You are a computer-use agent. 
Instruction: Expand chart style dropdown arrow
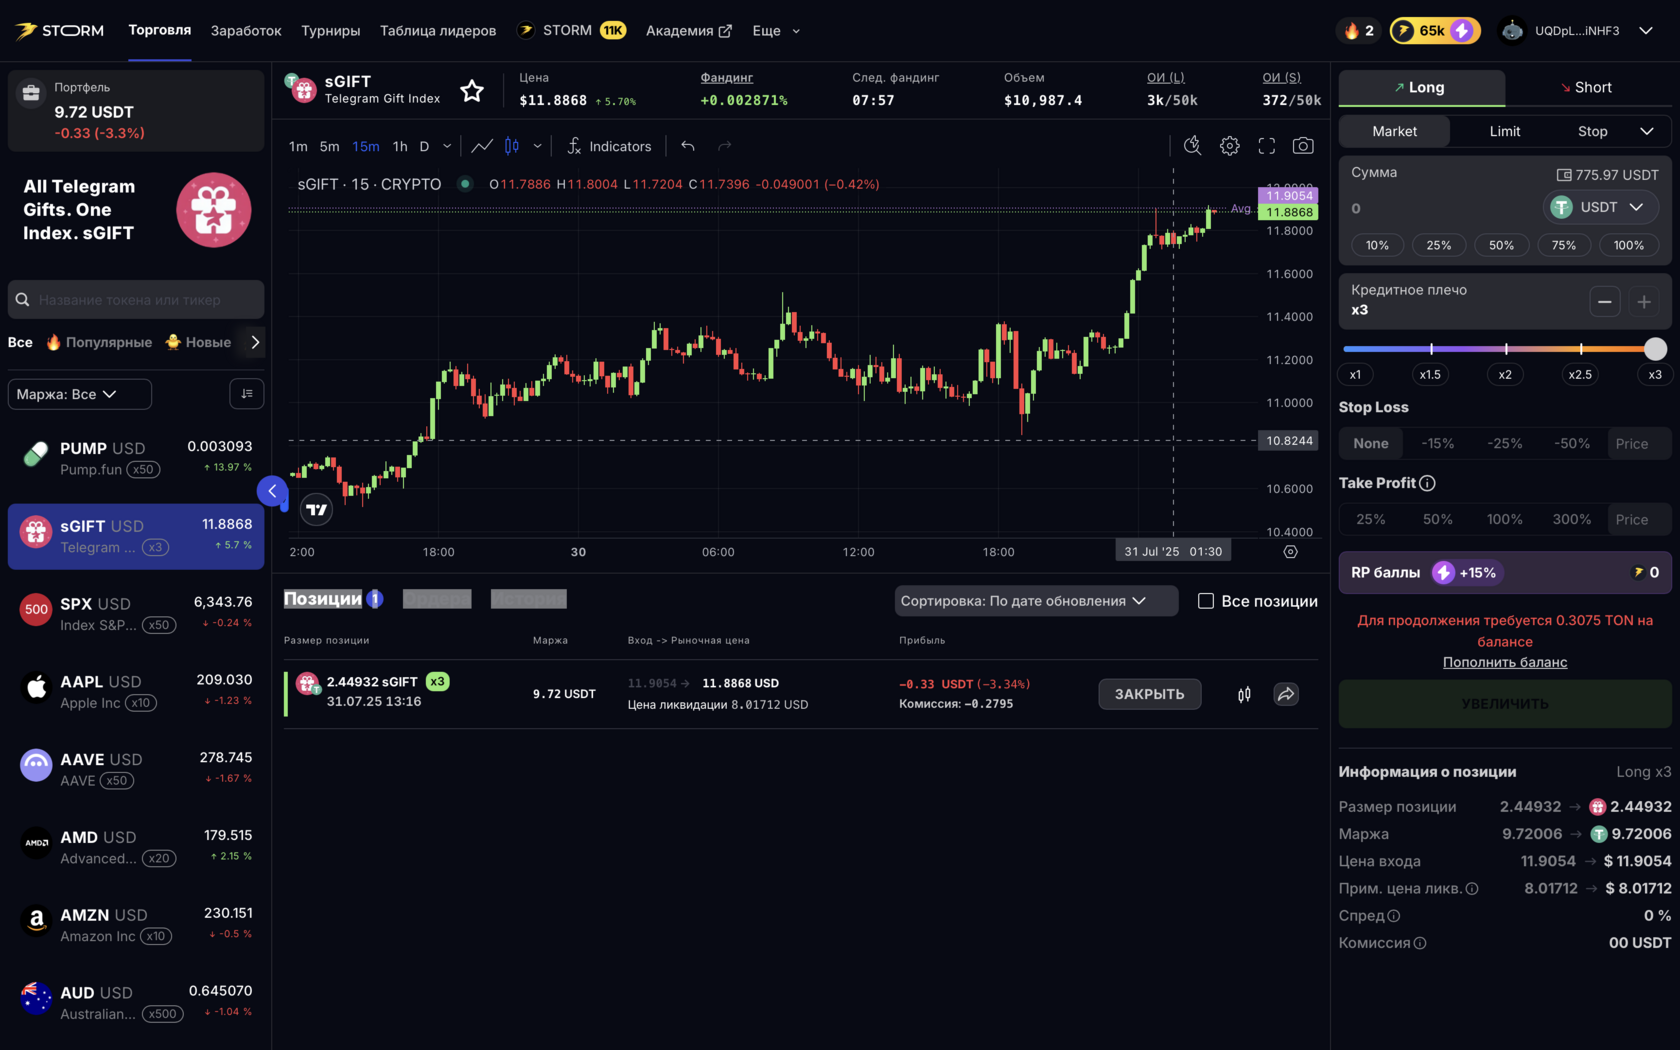click(x=538, y=146)
